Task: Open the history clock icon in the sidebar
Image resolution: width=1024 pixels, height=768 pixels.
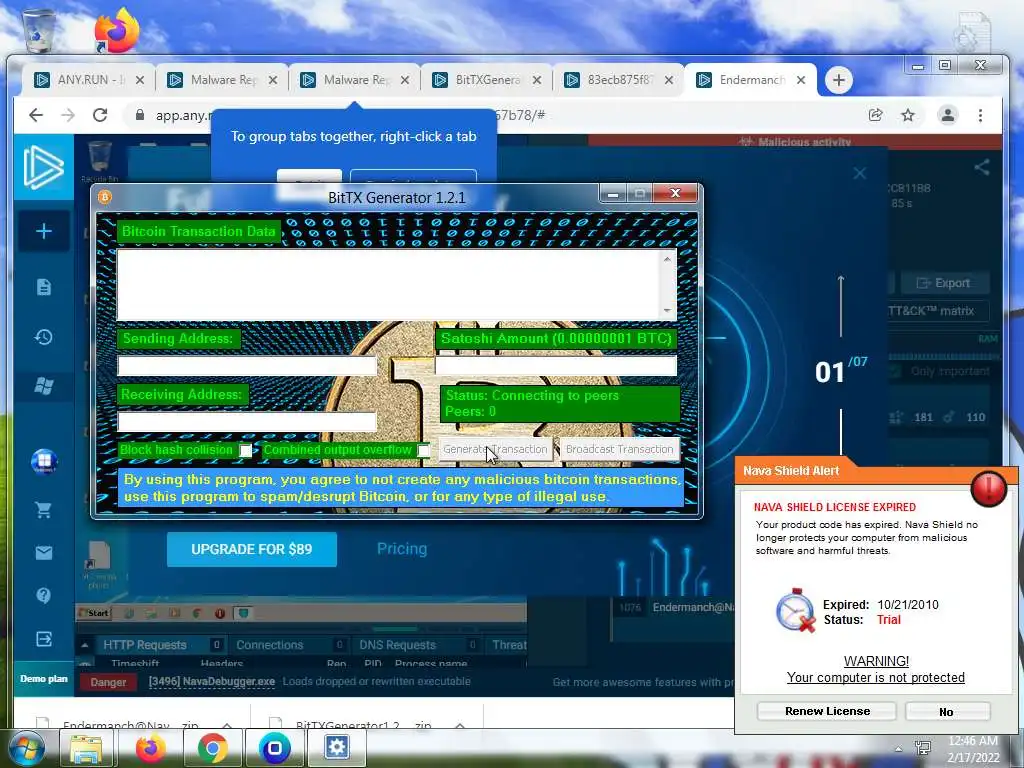Action: [44, 337]
